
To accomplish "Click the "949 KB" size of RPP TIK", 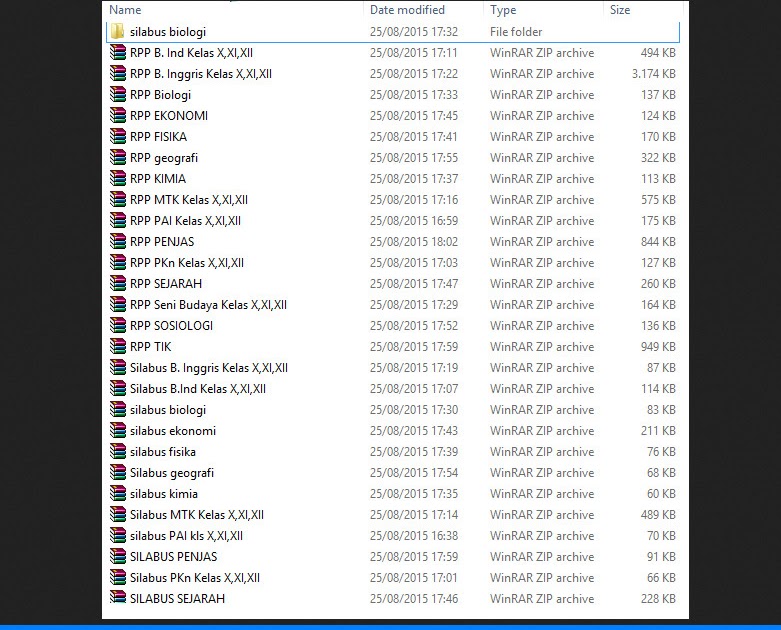I will (x=658, y=346).
